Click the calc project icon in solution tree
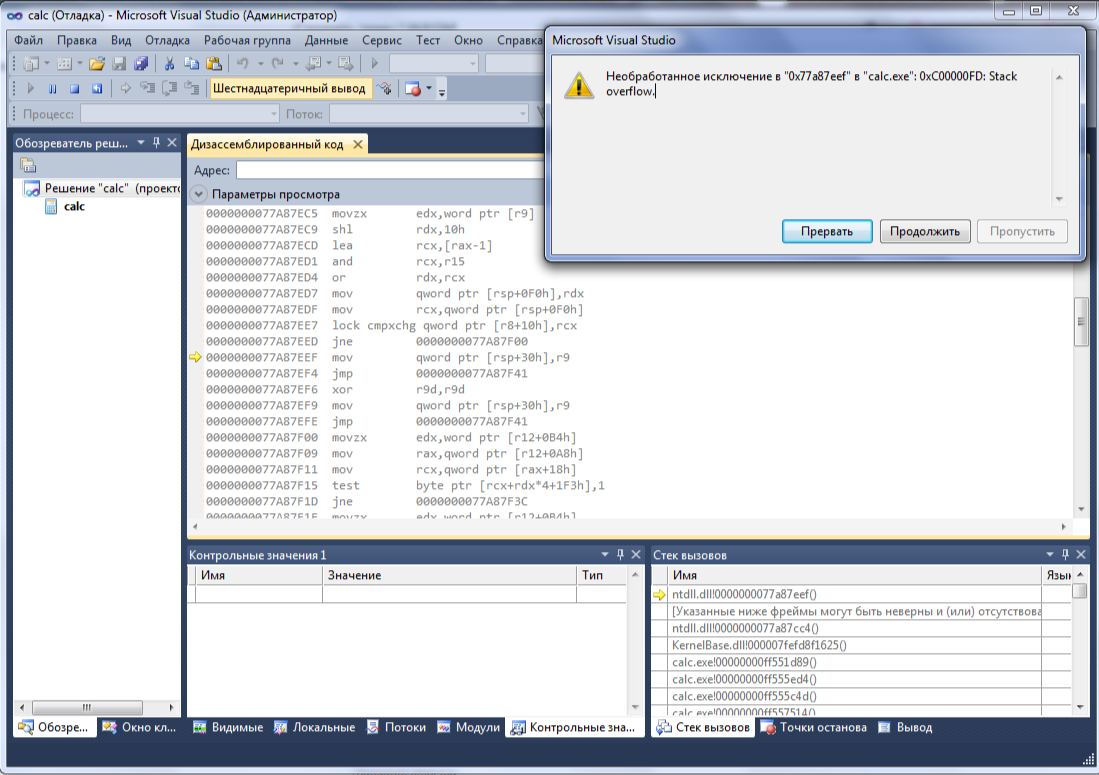 [x=51, y=207]
